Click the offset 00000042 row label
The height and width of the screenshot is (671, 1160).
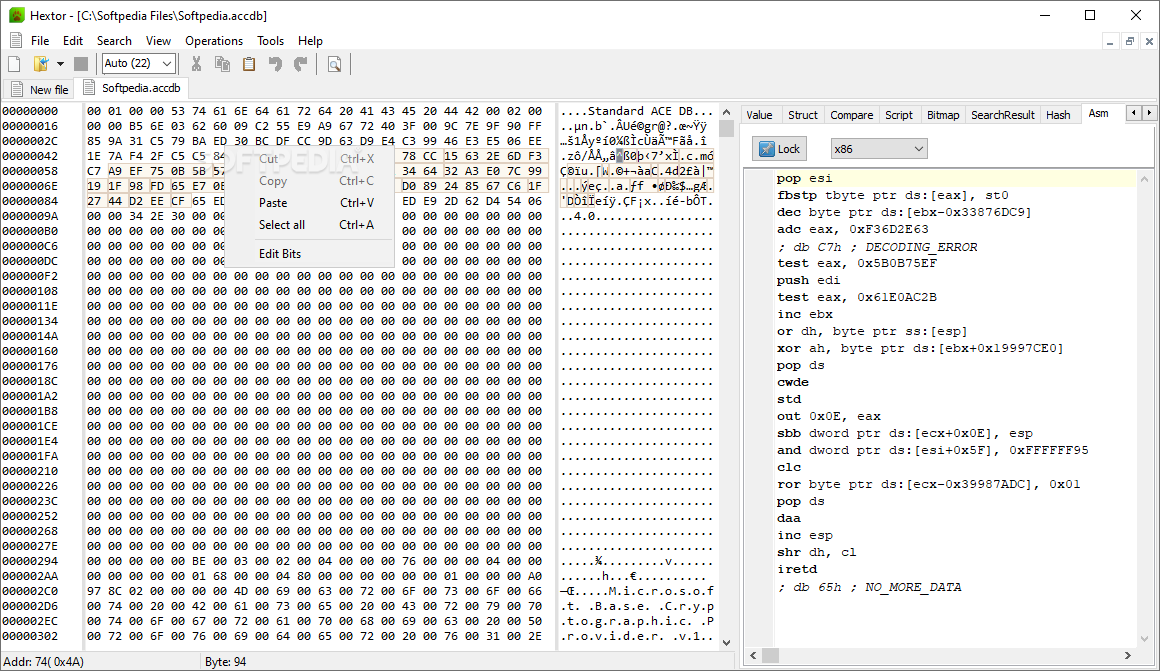tap(30, 156)
